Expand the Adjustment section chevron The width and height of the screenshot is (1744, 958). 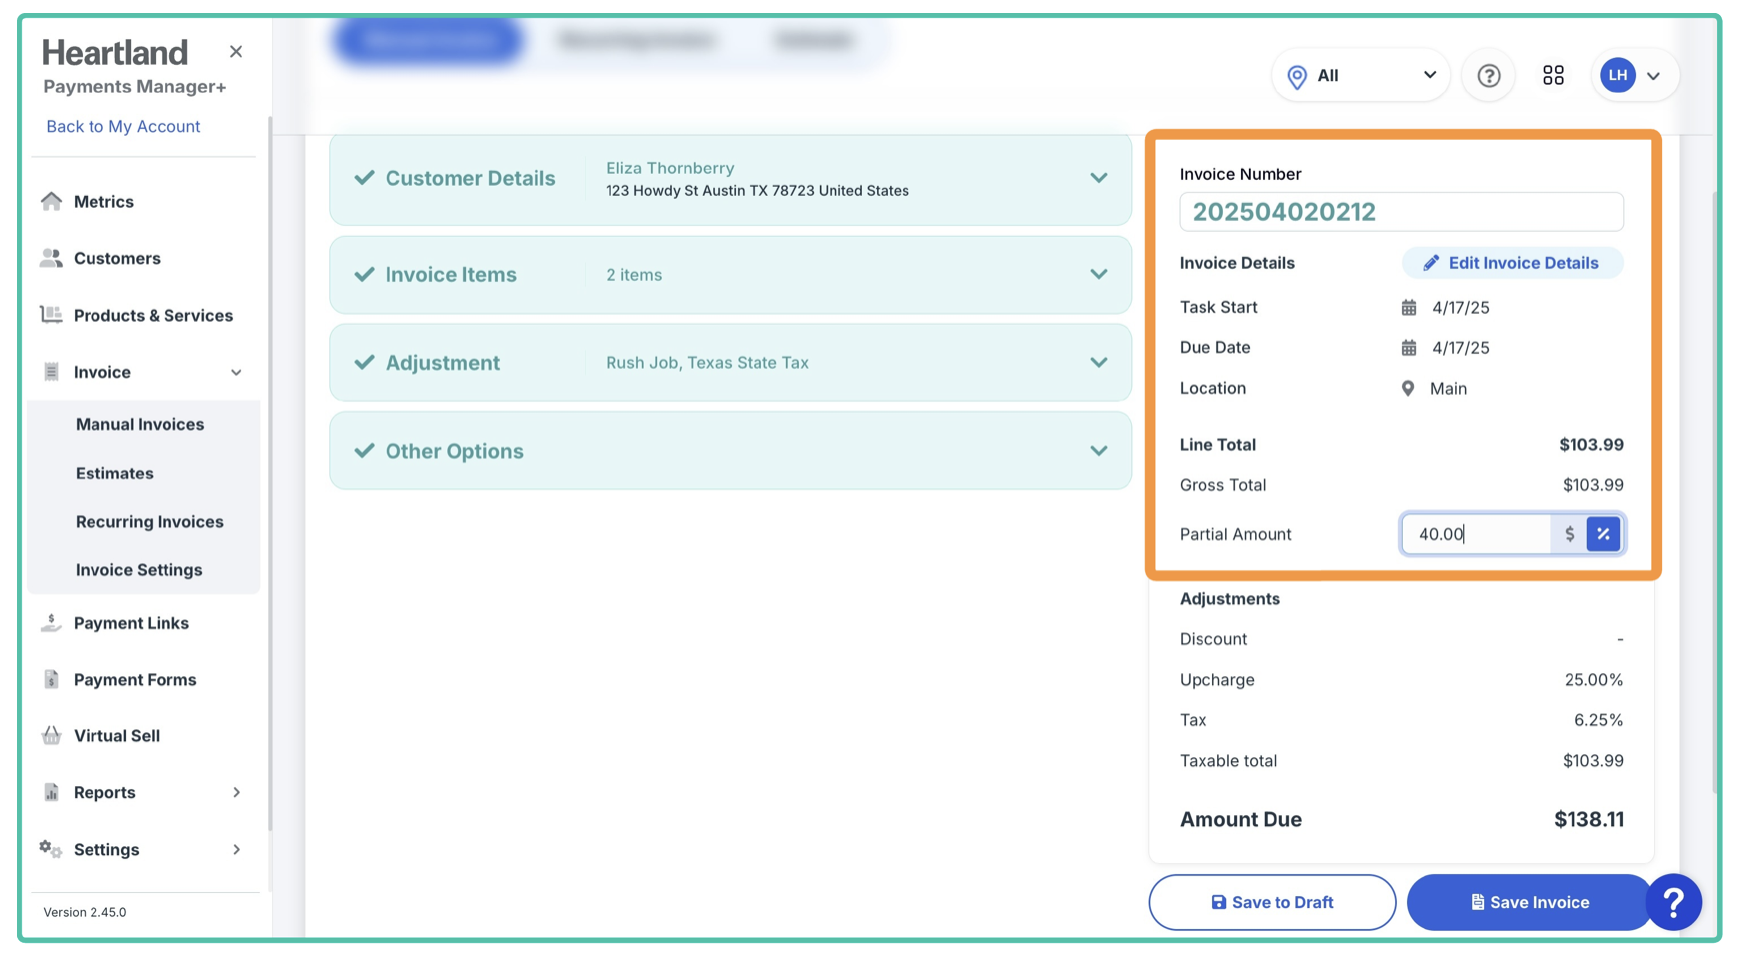pos(1098,363)
